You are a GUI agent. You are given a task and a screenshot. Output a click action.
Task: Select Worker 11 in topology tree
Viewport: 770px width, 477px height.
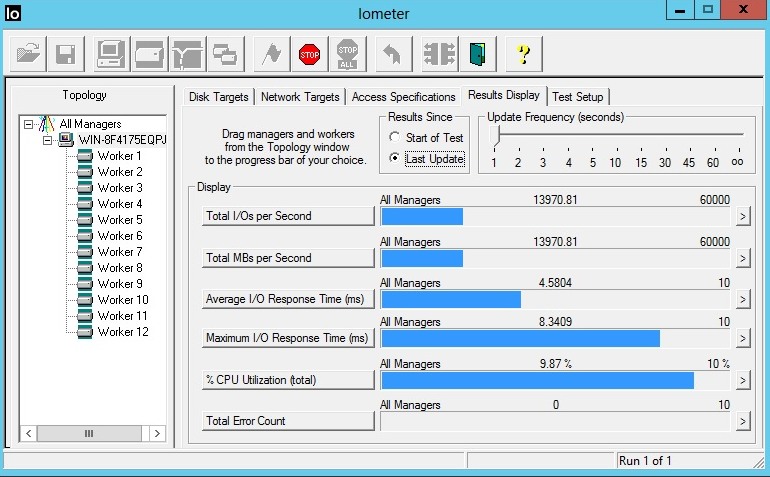(123, 316)
